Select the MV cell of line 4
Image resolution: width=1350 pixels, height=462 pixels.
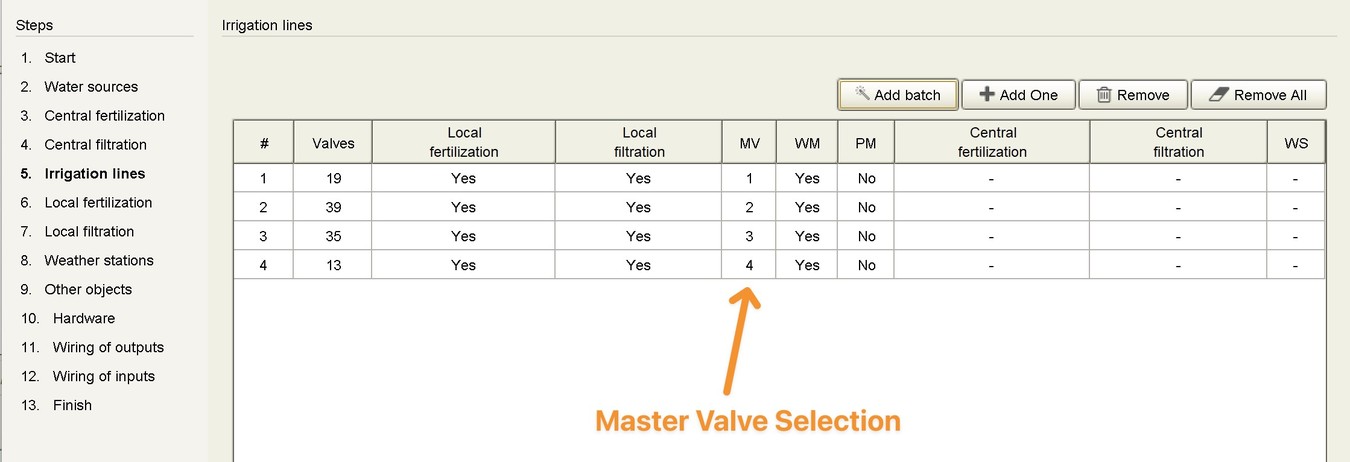[x=749, y=265]
